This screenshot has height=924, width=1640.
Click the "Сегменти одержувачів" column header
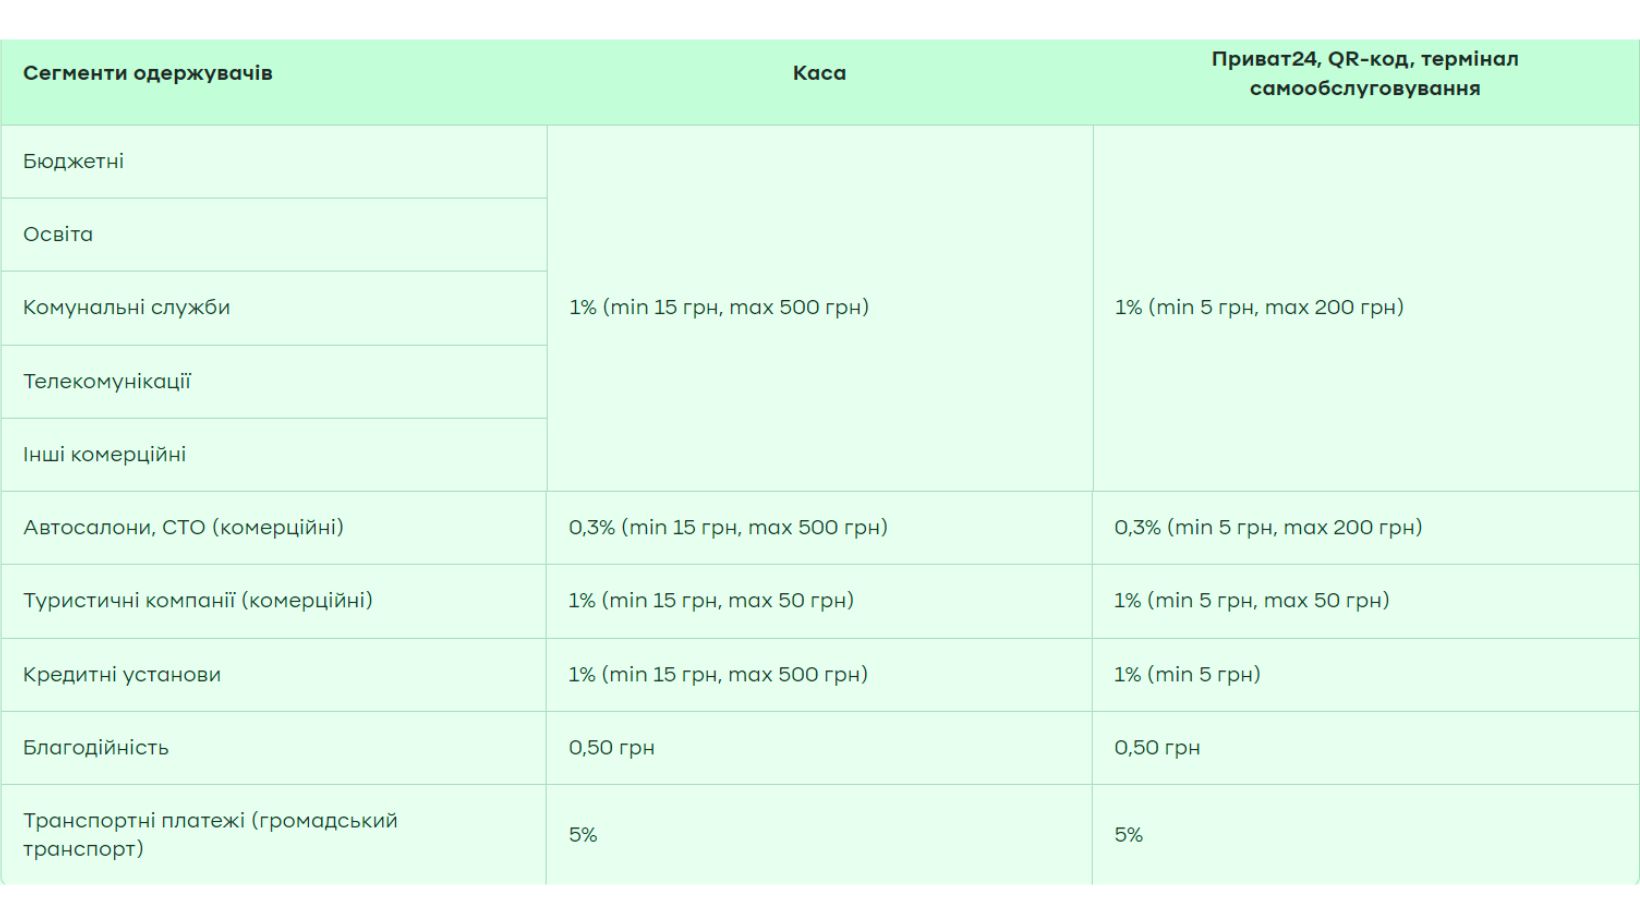click(x=148, y=73)
